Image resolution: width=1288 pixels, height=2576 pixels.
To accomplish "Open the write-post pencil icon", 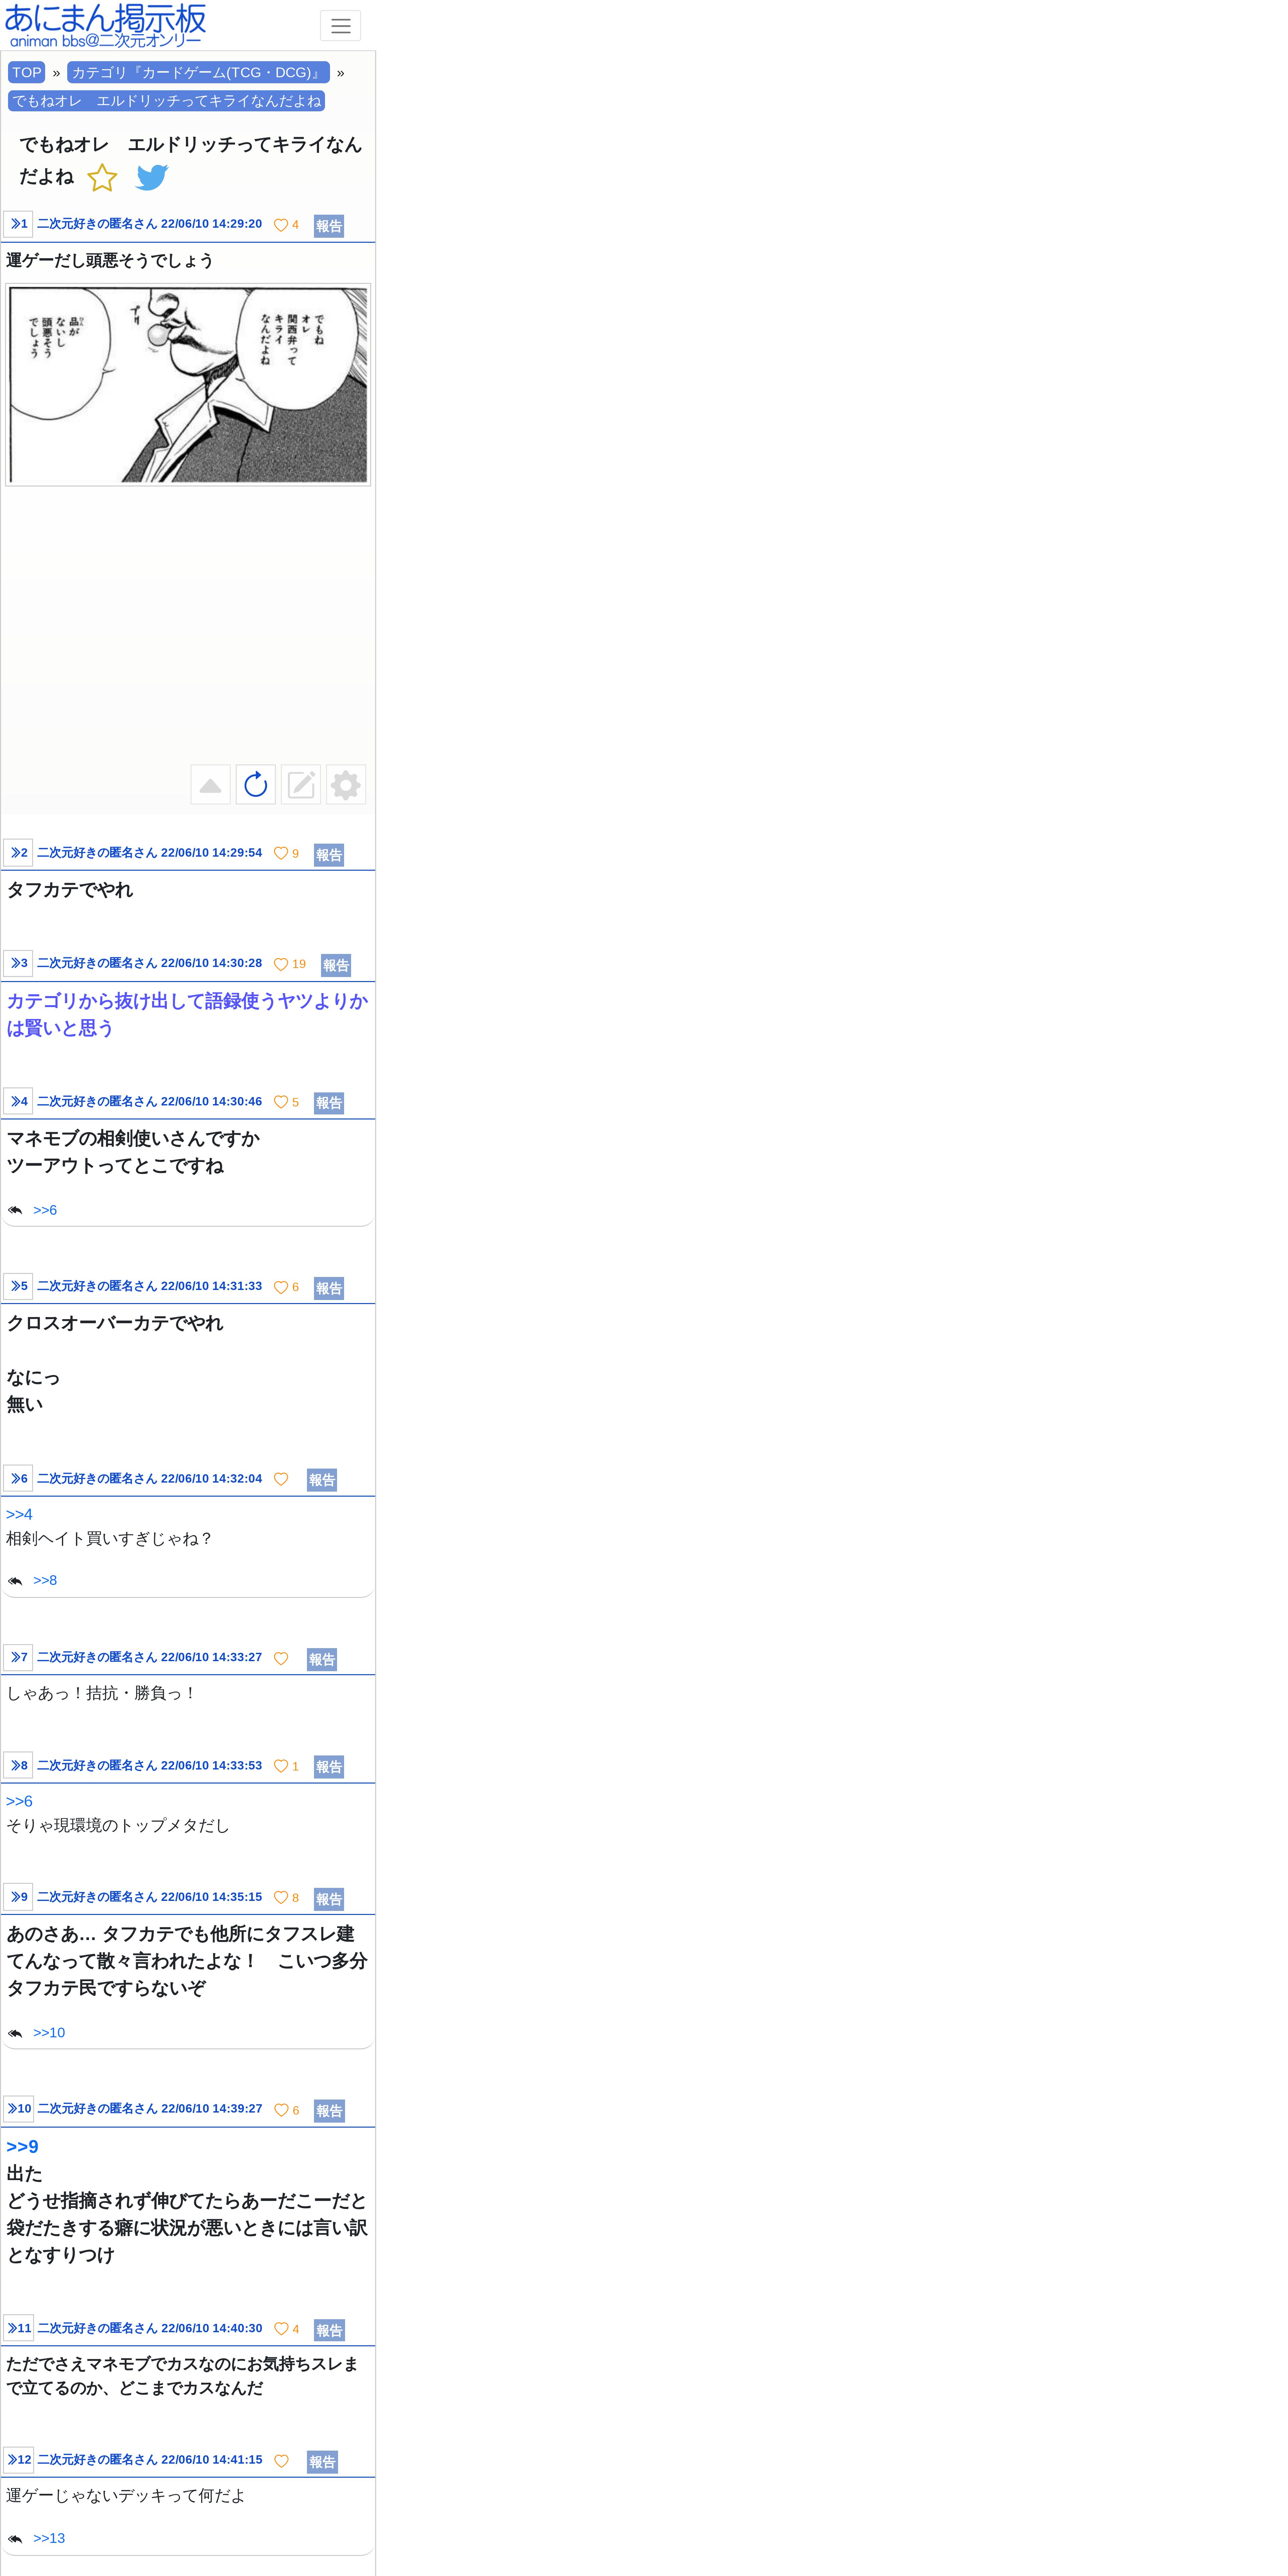I will coord(301,785).
